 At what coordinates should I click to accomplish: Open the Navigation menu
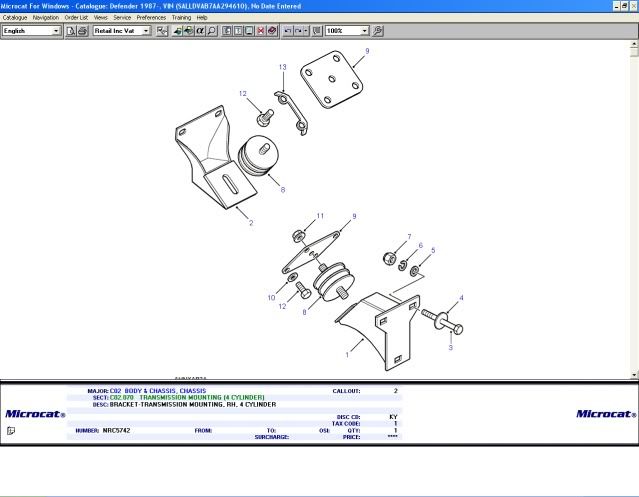tap(46, 18)
